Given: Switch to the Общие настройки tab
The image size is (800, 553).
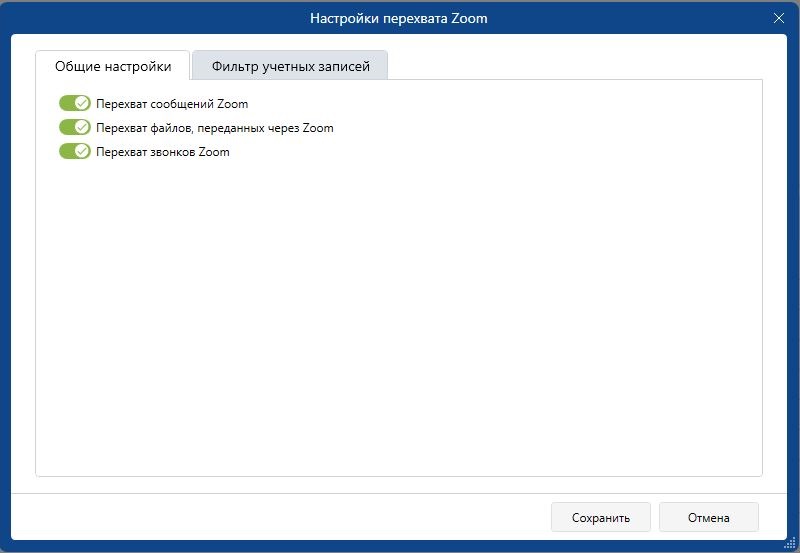Looking at the screenshot, I should [x=113, y=66].
